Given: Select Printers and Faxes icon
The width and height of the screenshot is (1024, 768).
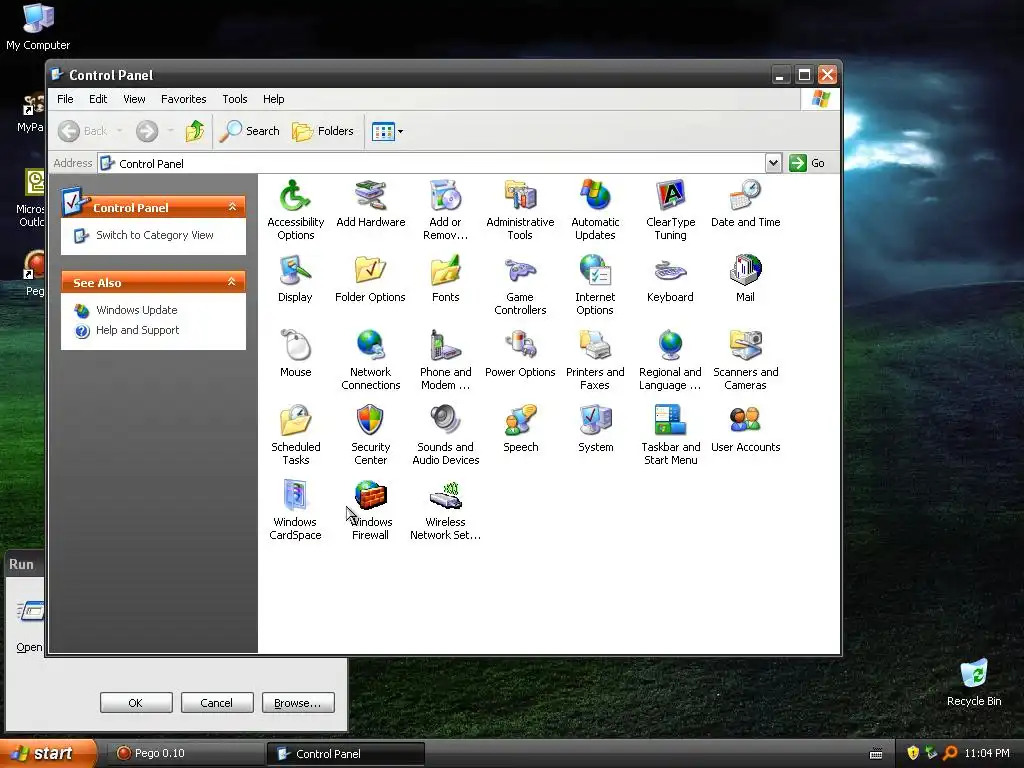Looking at the screenshot, I should [x=595, y=345].
